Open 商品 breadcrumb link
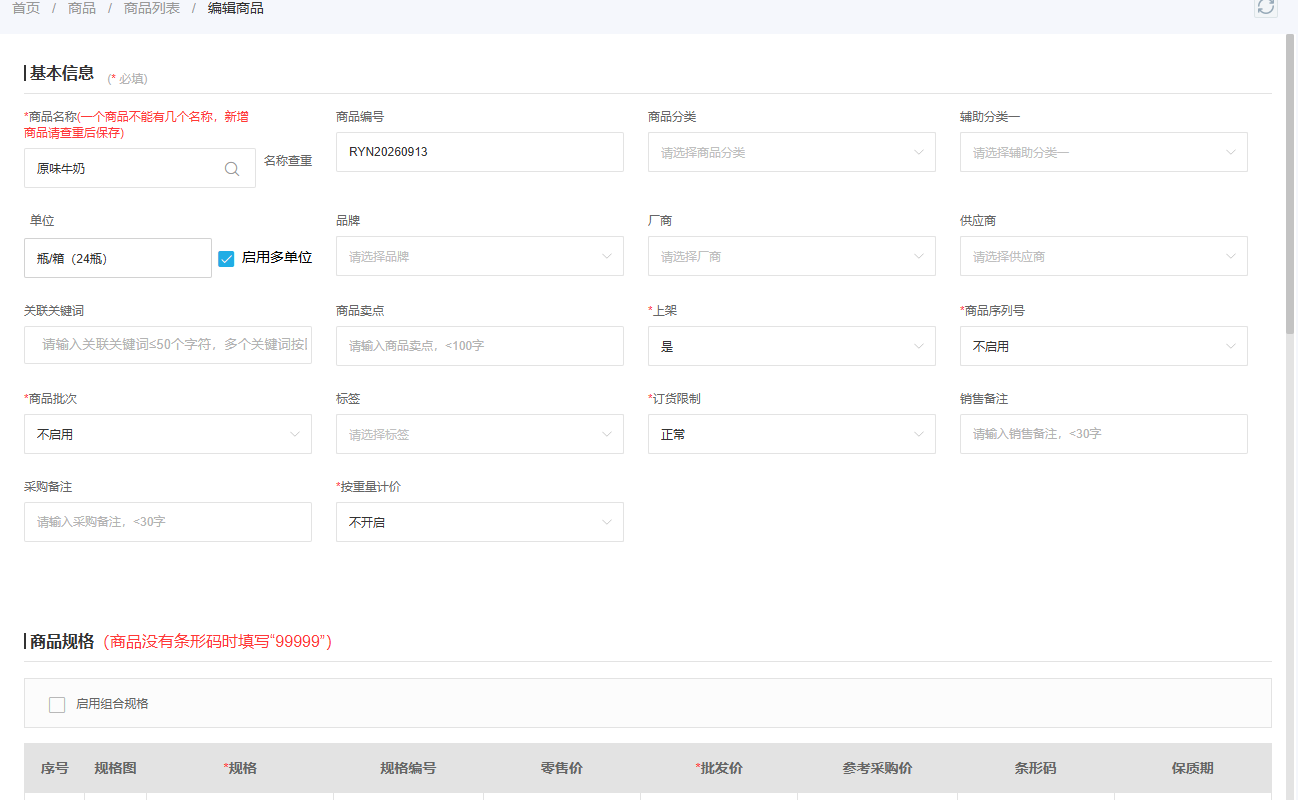This screenshot has width=1298, height=800. click(82, 8)
